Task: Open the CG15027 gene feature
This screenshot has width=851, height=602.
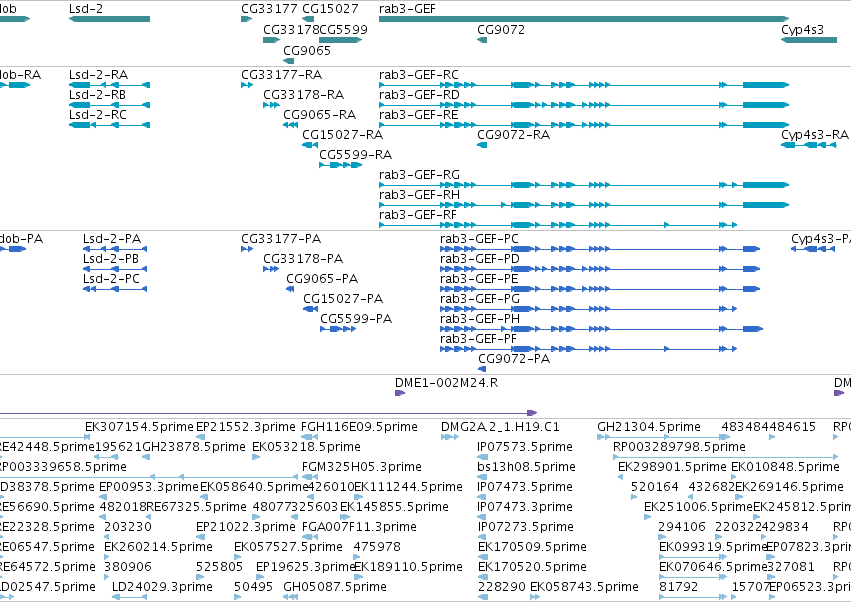Action: [x=308, y=19]
